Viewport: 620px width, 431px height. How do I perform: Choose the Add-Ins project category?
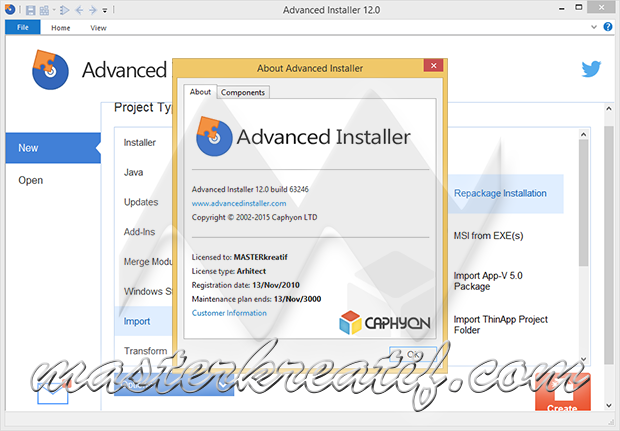139,232
